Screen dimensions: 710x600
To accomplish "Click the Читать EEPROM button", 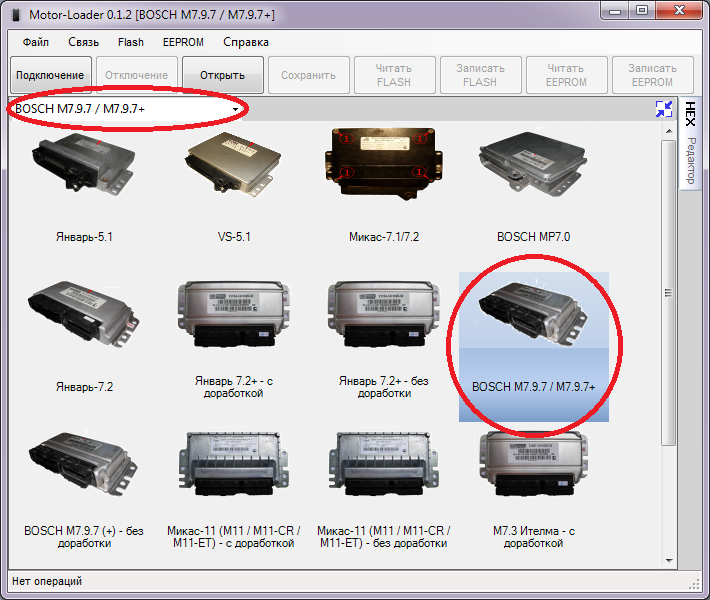I will pyautogui.click(x=566, y=75).
